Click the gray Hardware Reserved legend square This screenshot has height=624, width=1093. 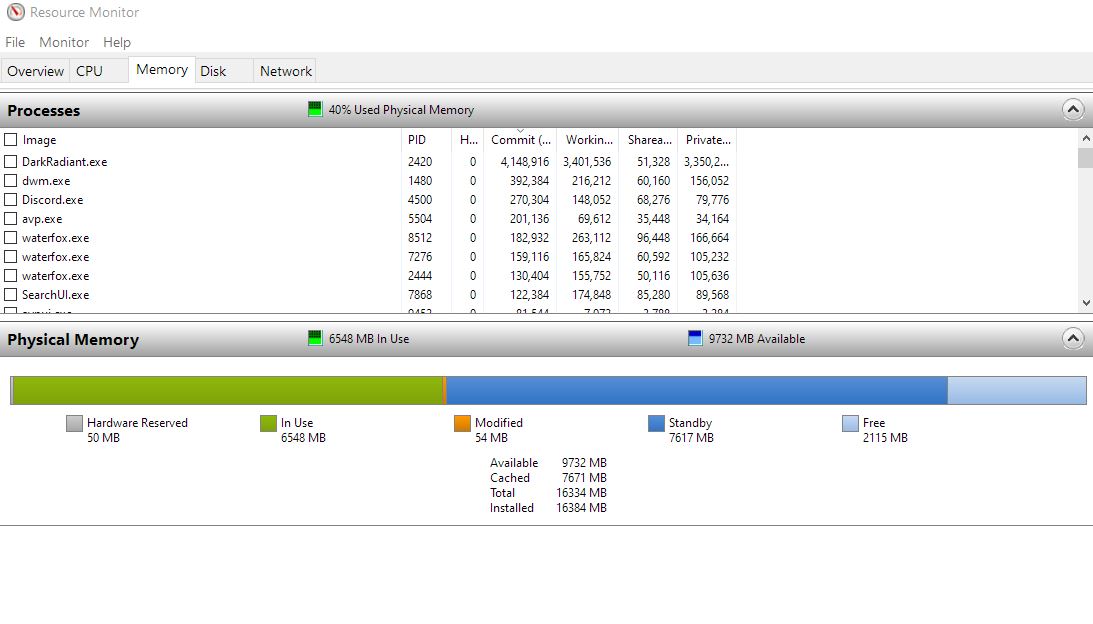(74, 423)
